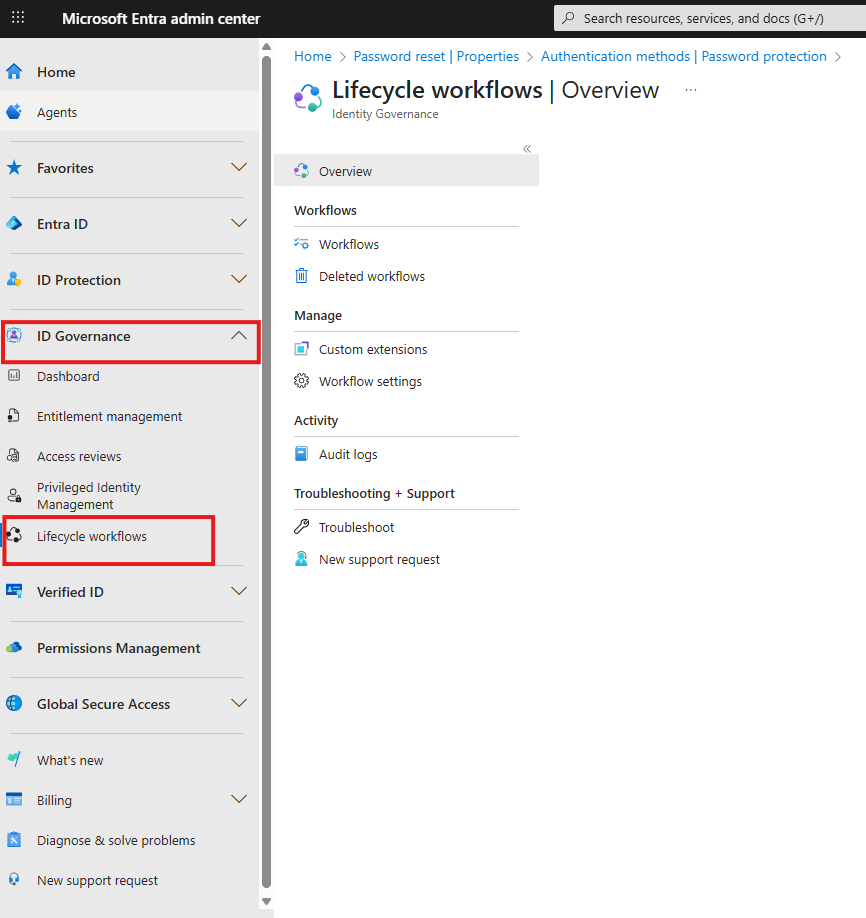Collapse the ID Governance section
This screenshot has height=918, width=866.
239,336
